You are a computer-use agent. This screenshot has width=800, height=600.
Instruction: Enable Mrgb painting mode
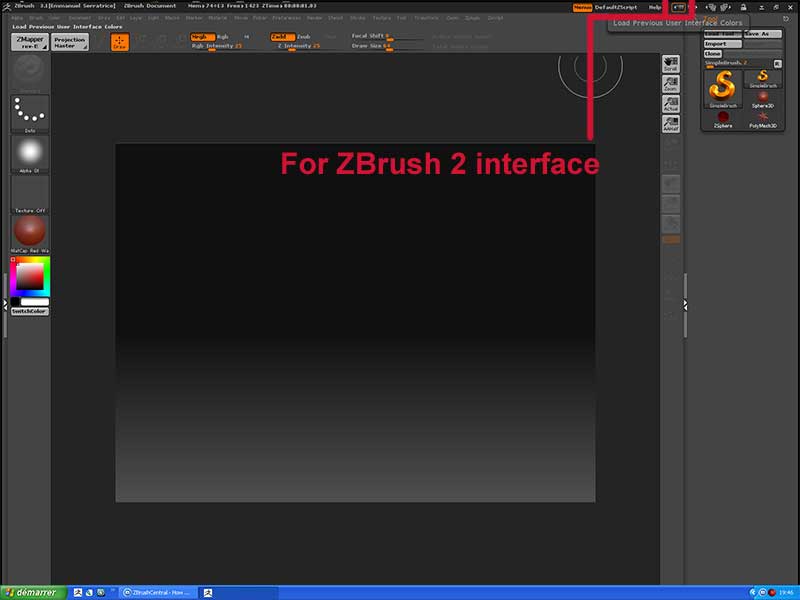tap(205, 36)
